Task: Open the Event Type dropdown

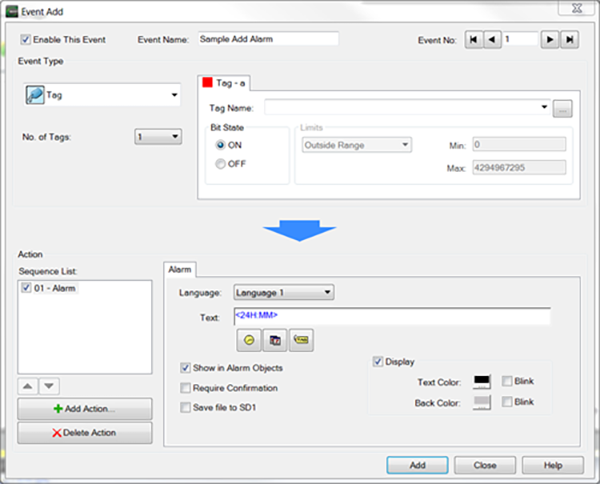Action: [x=102, y=95]
